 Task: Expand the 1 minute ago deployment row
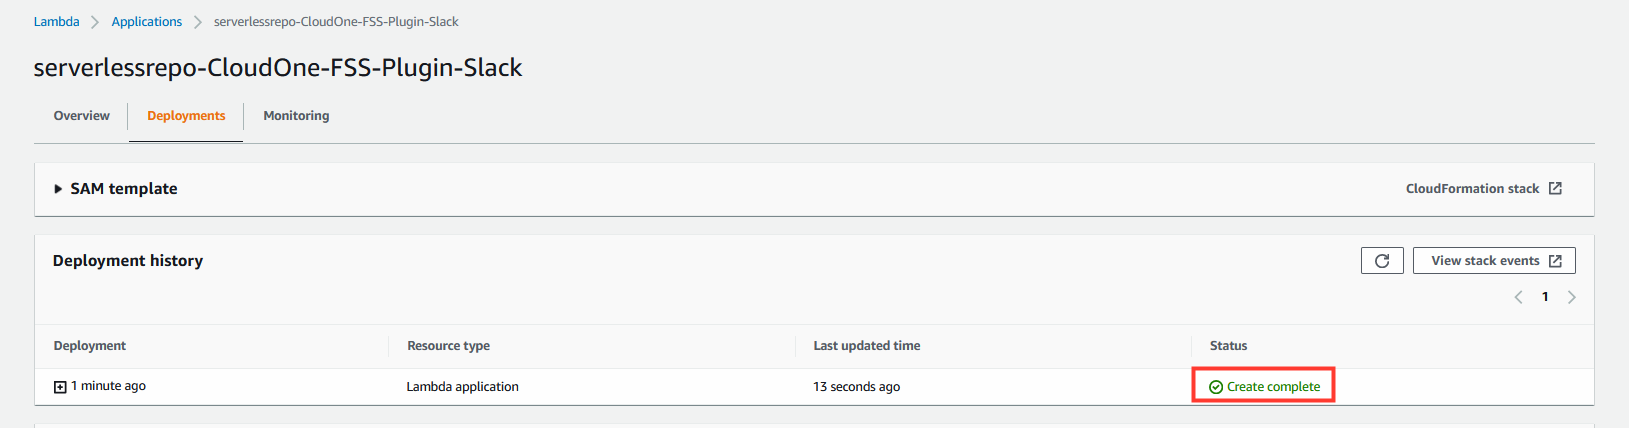click(60, 387)
